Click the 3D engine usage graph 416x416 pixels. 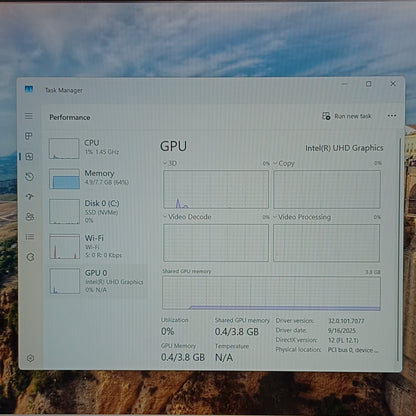point(216,189)
